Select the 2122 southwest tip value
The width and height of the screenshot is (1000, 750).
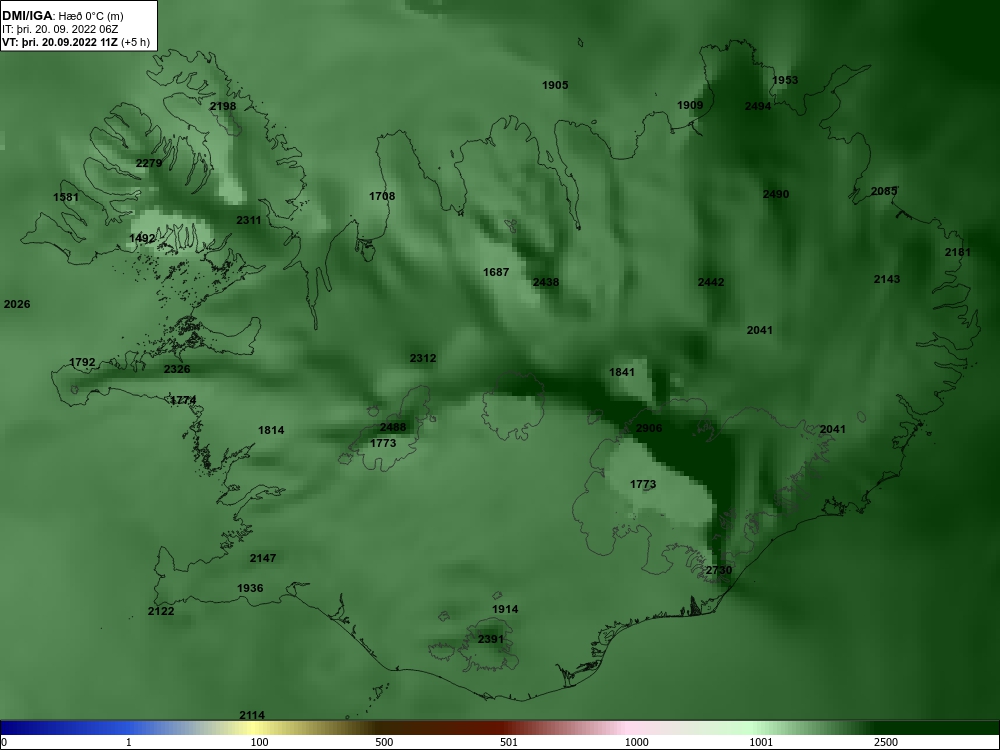161,611
